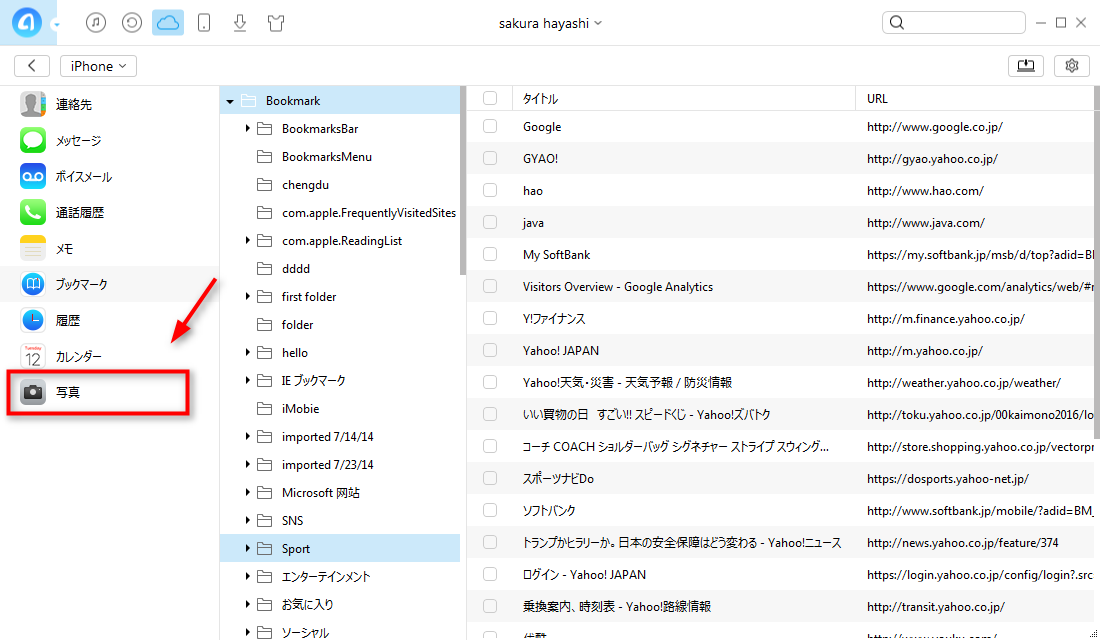
Task: Click the ログイン - Yahoo! JAPAN title
Action: [584, 575]
